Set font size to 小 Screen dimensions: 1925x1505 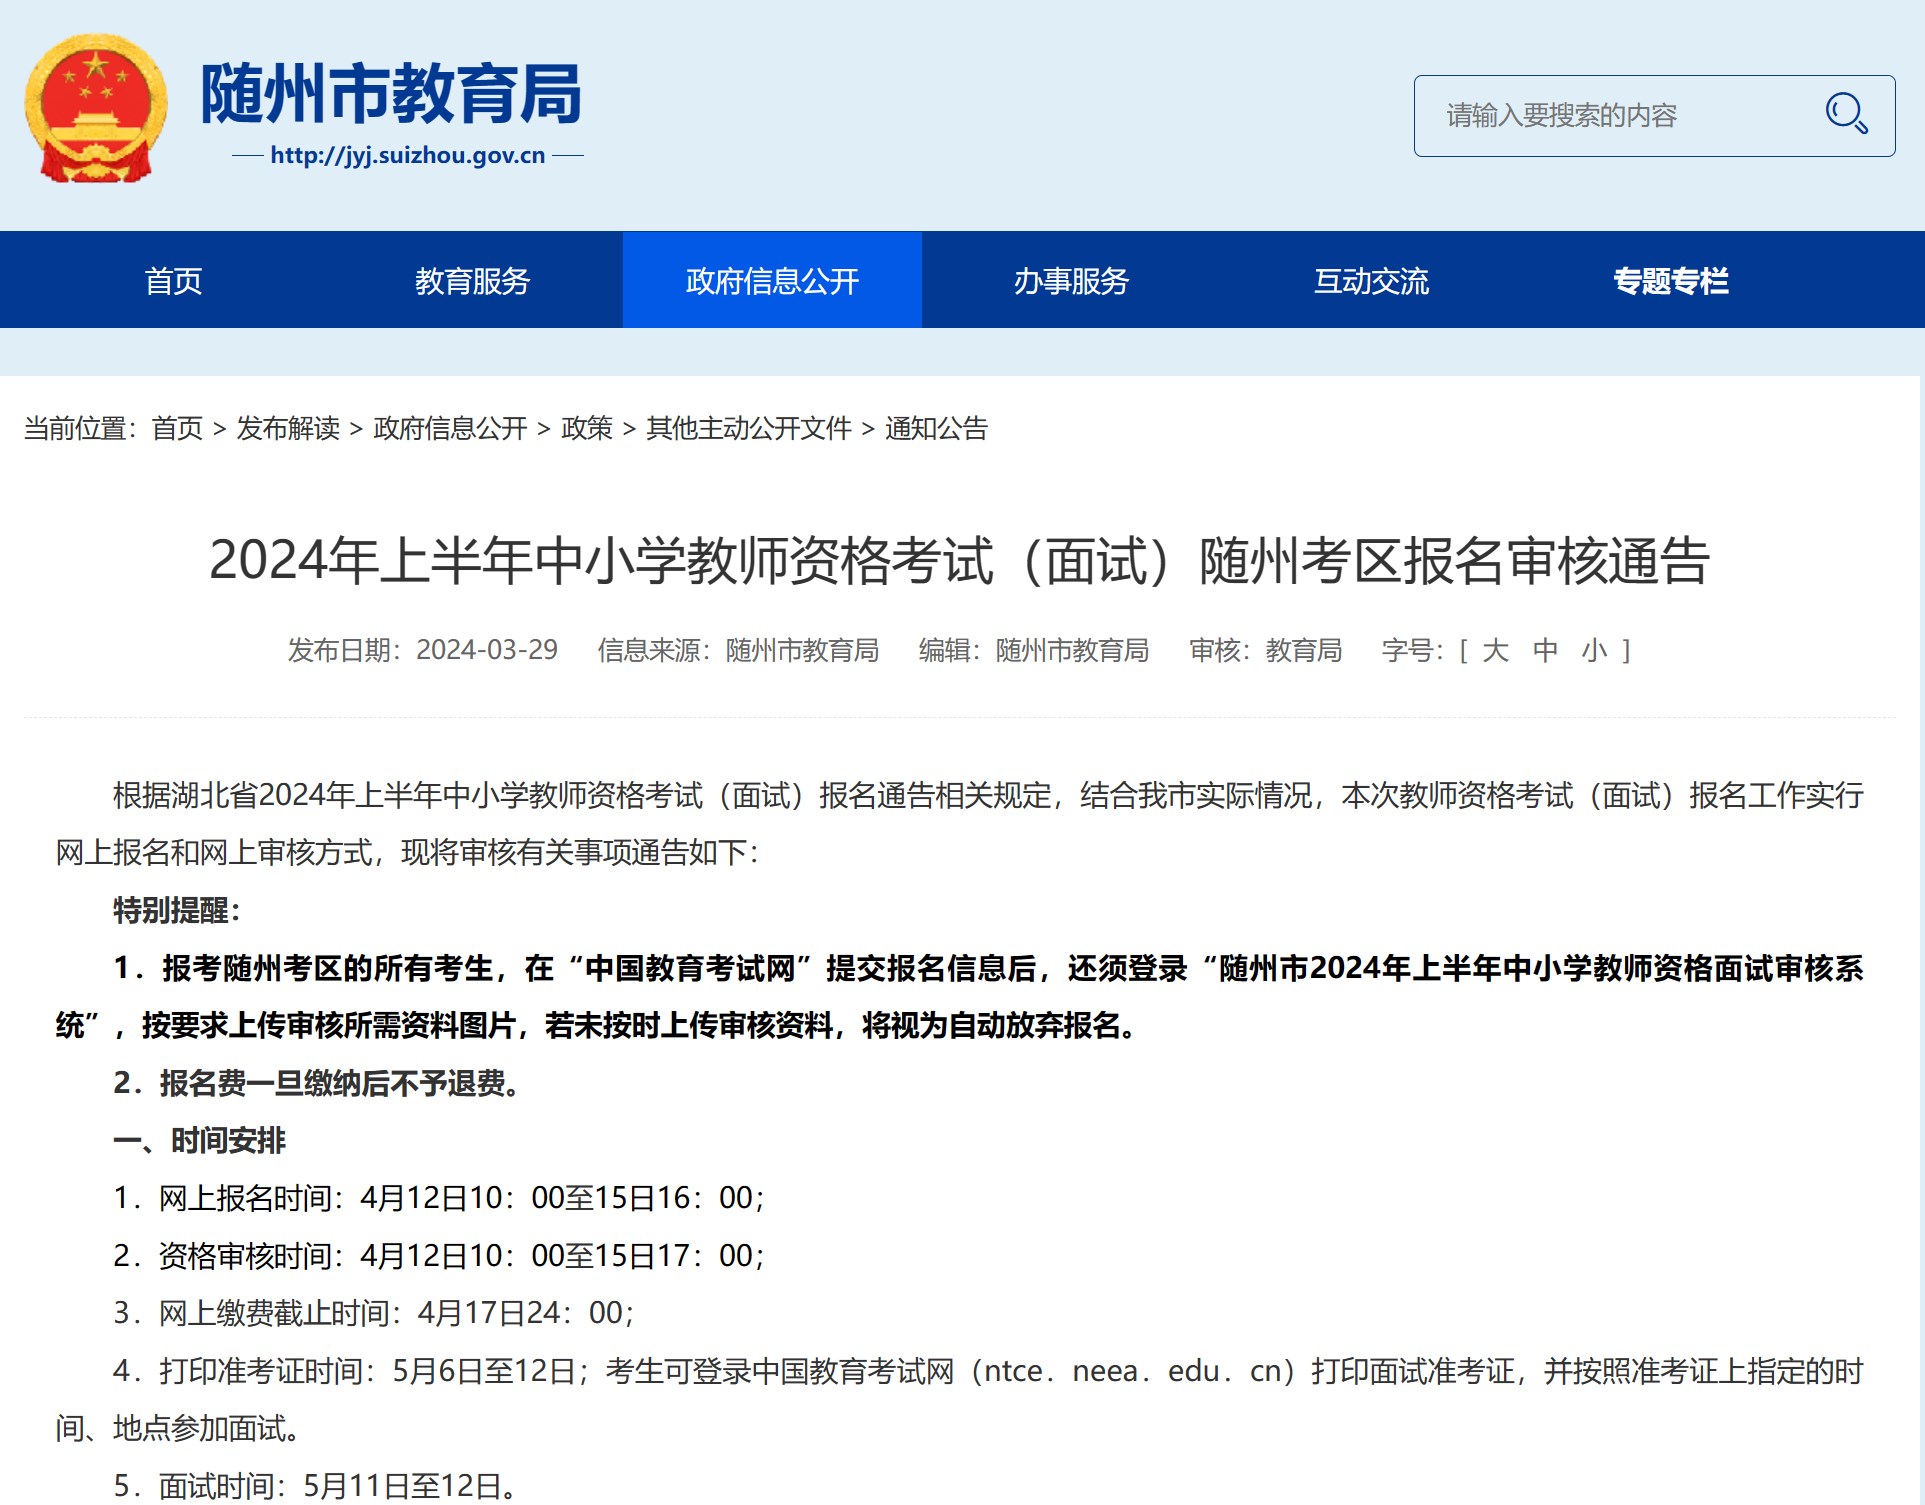(1595, 651)
